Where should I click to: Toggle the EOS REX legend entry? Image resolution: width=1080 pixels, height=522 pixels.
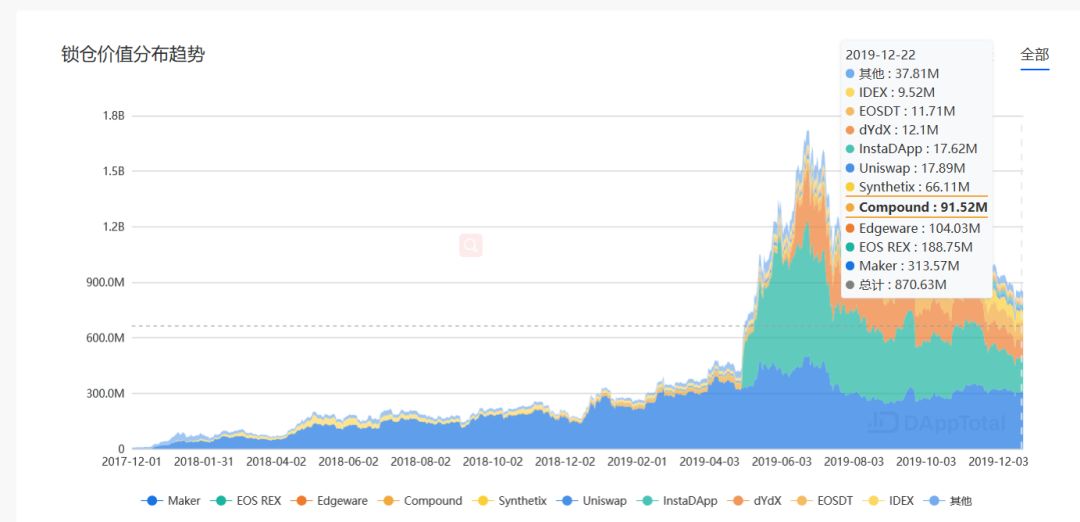pyautogui.click(x=246, y=501)
